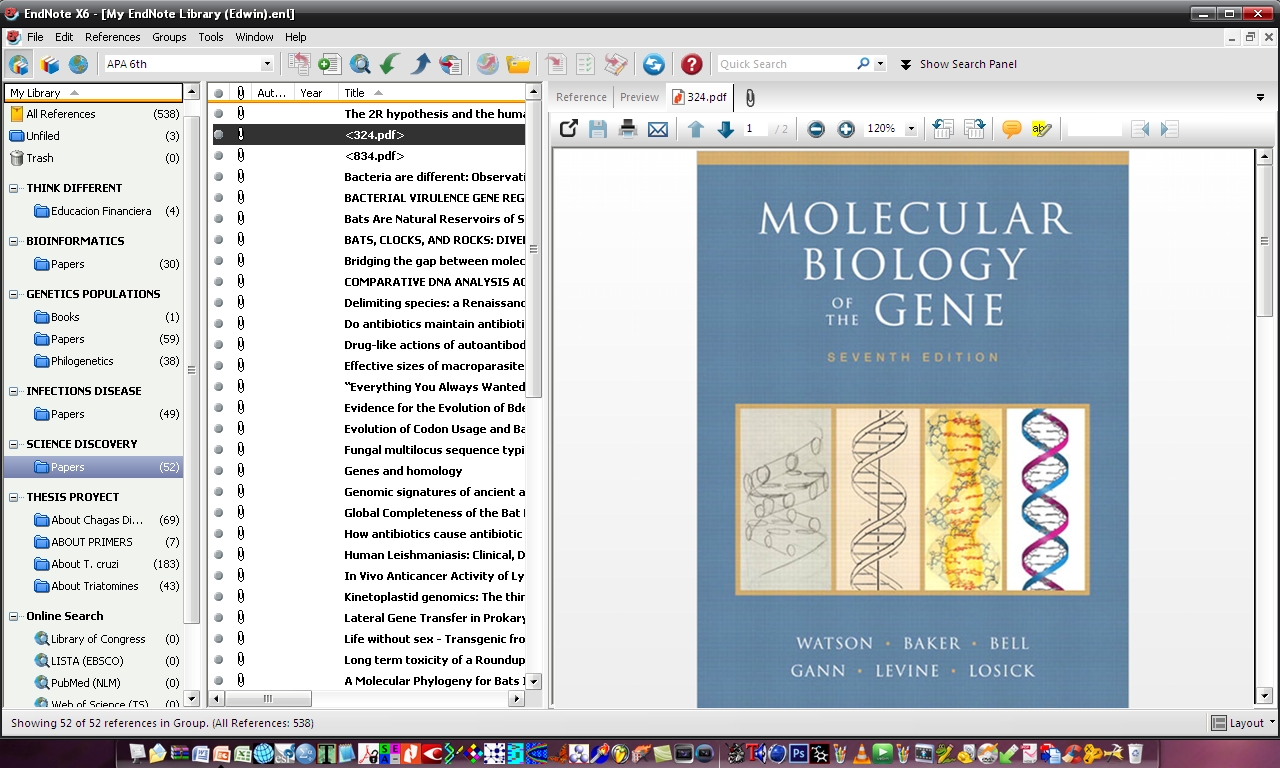Switch to Local Library mode books icon
This screenshot has width=1280, height=768.
pos(49,64)
